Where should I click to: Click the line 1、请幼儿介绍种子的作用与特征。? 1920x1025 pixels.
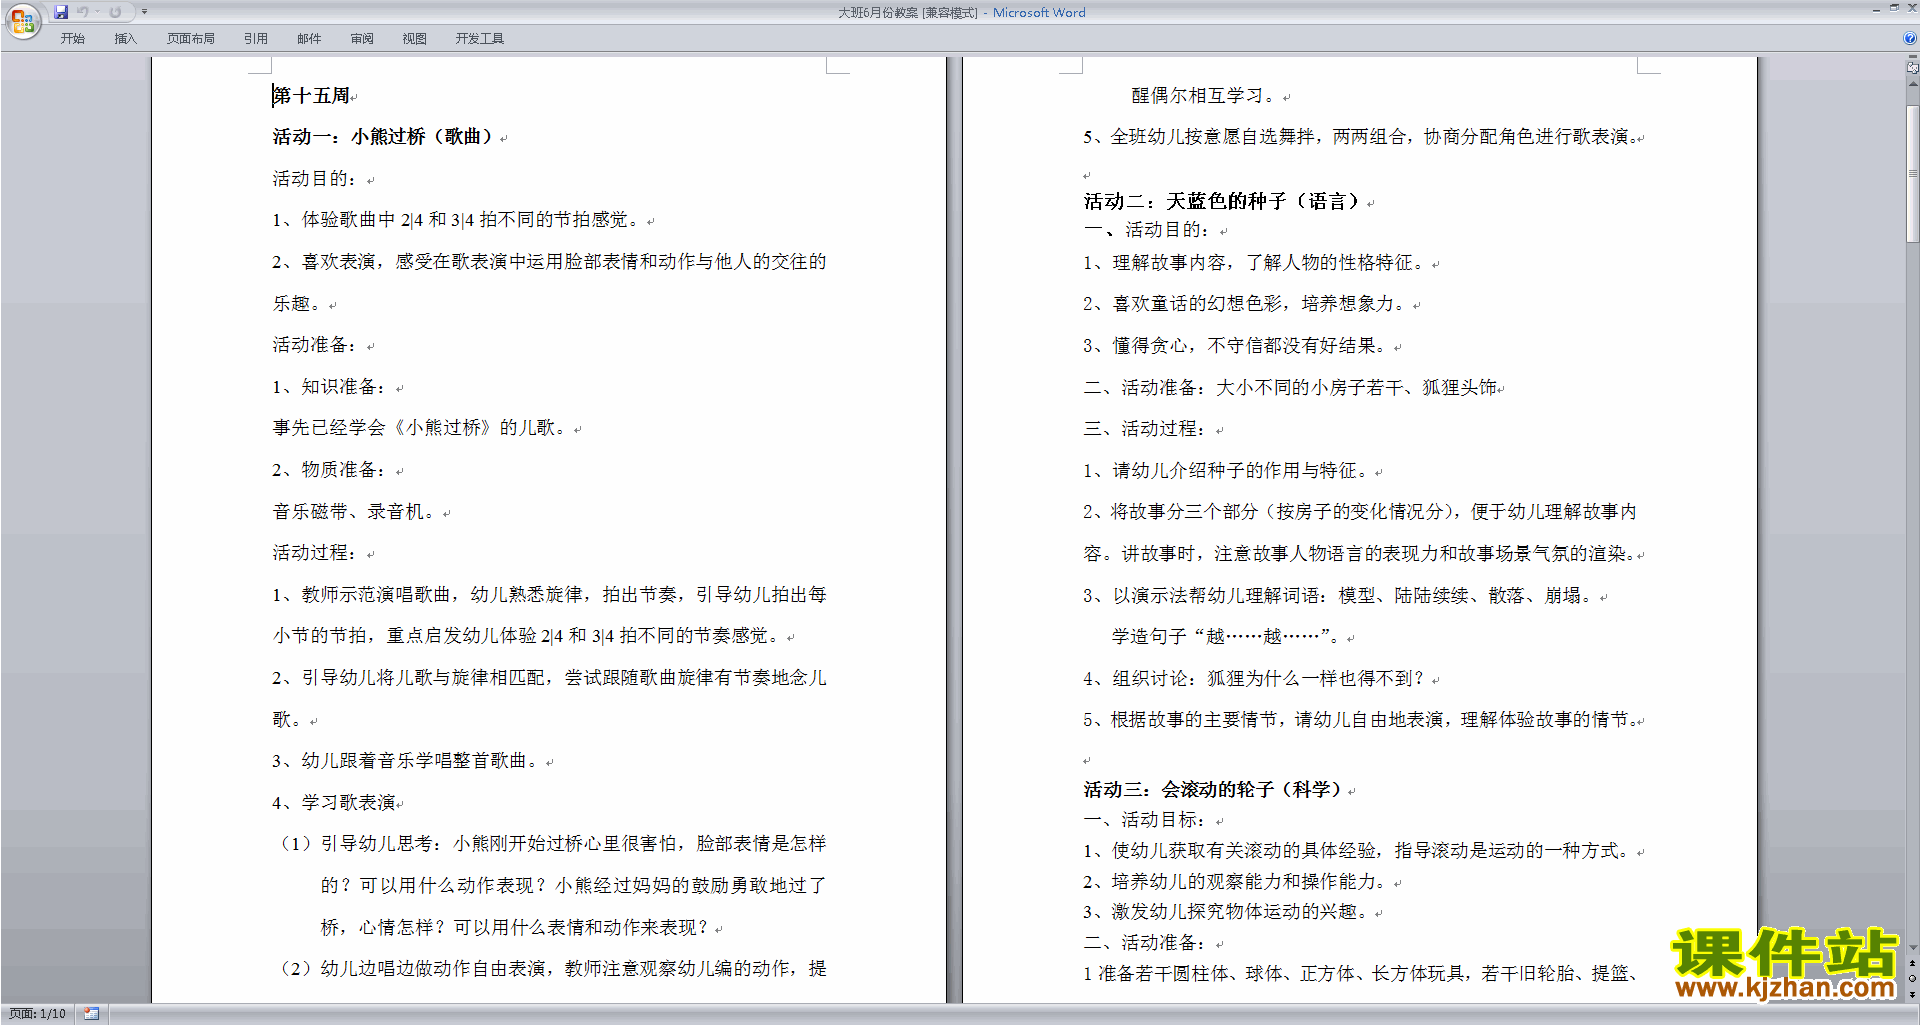1228,471
